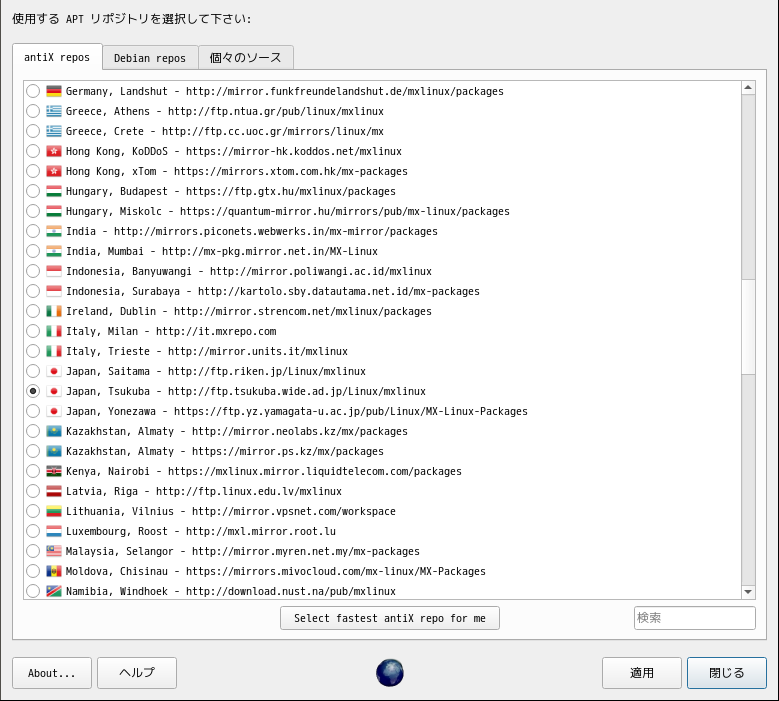Click the Latvian flag beside Riga

[x=54, y=491]
